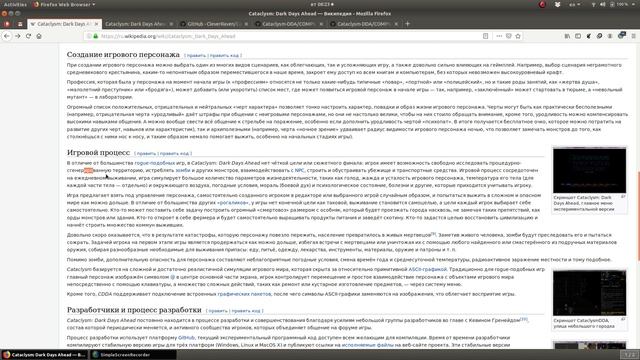Screen dimensions: 640x360
Task: Open Activities overview
Action: (15, 4)
